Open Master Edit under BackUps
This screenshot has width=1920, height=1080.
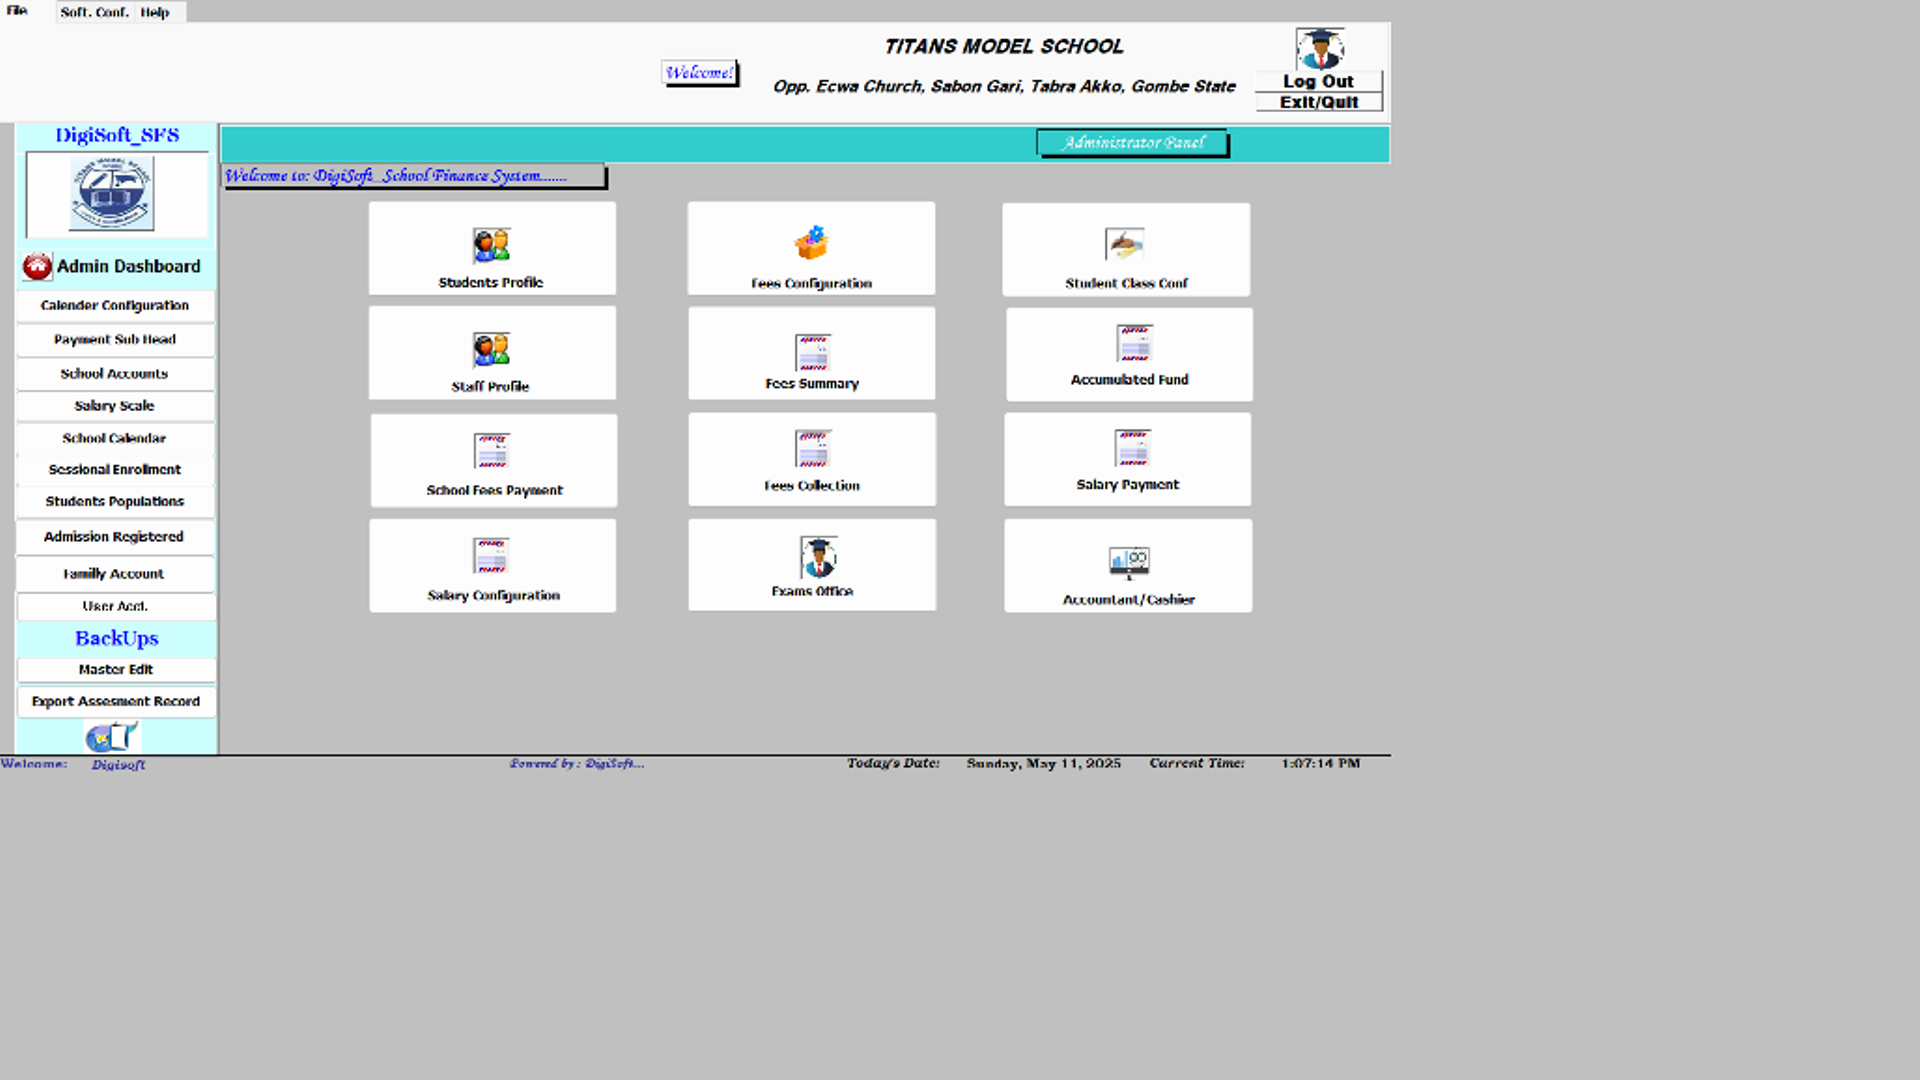click(x=116, y=669)
